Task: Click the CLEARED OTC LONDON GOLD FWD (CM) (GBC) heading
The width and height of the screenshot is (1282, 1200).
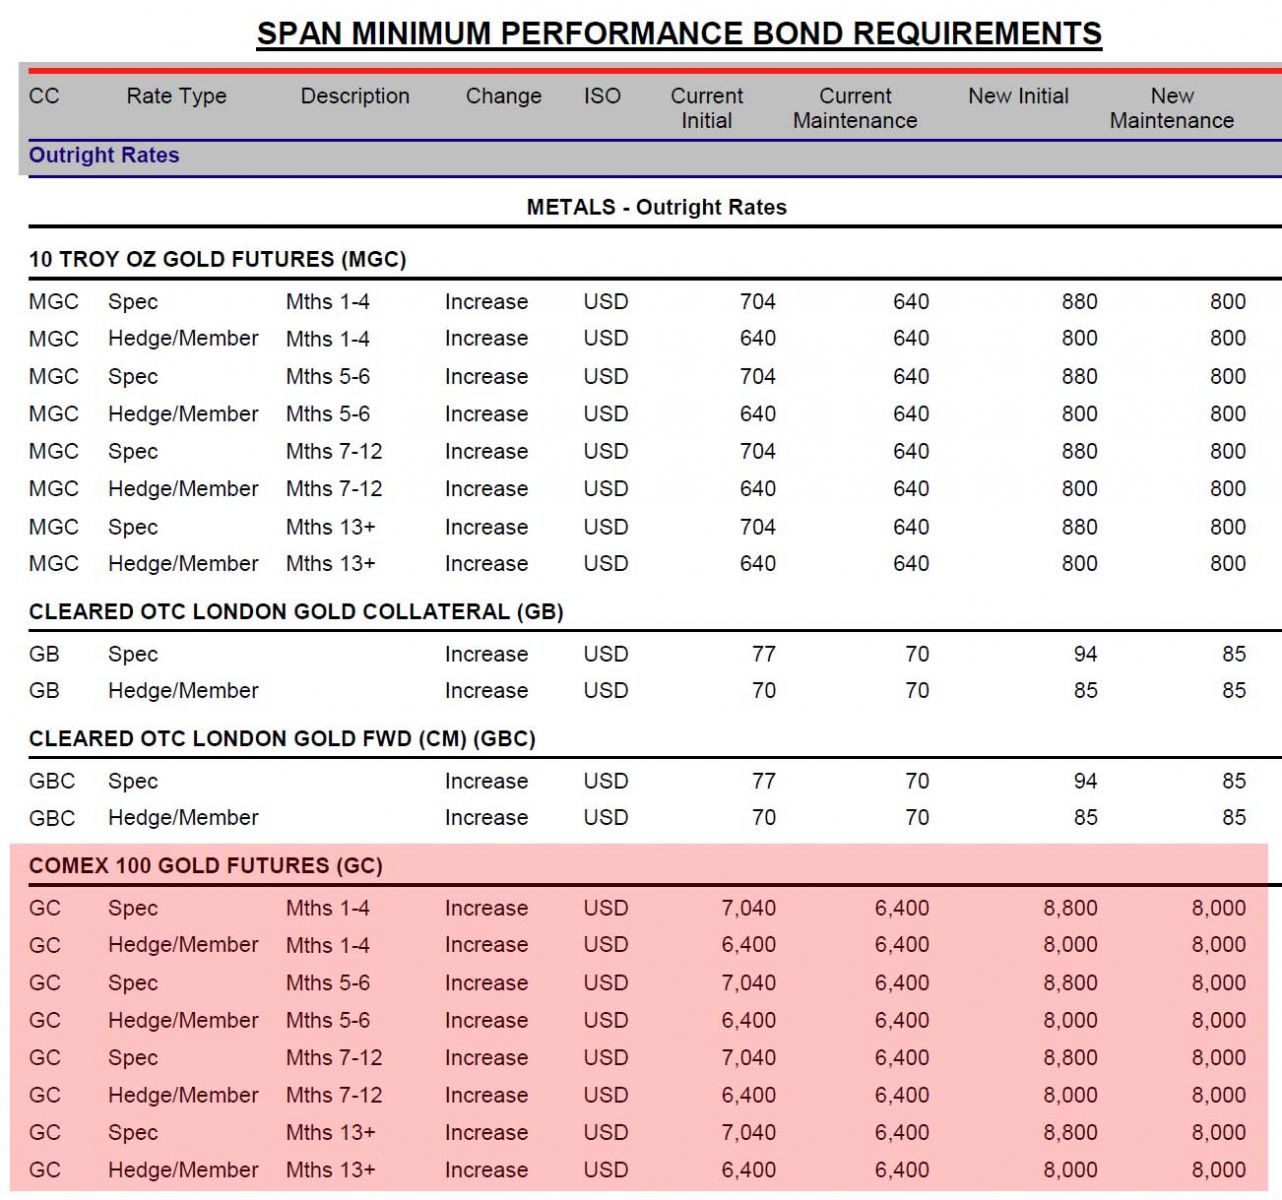Action: pyautogui.click(x=282, y=739)
